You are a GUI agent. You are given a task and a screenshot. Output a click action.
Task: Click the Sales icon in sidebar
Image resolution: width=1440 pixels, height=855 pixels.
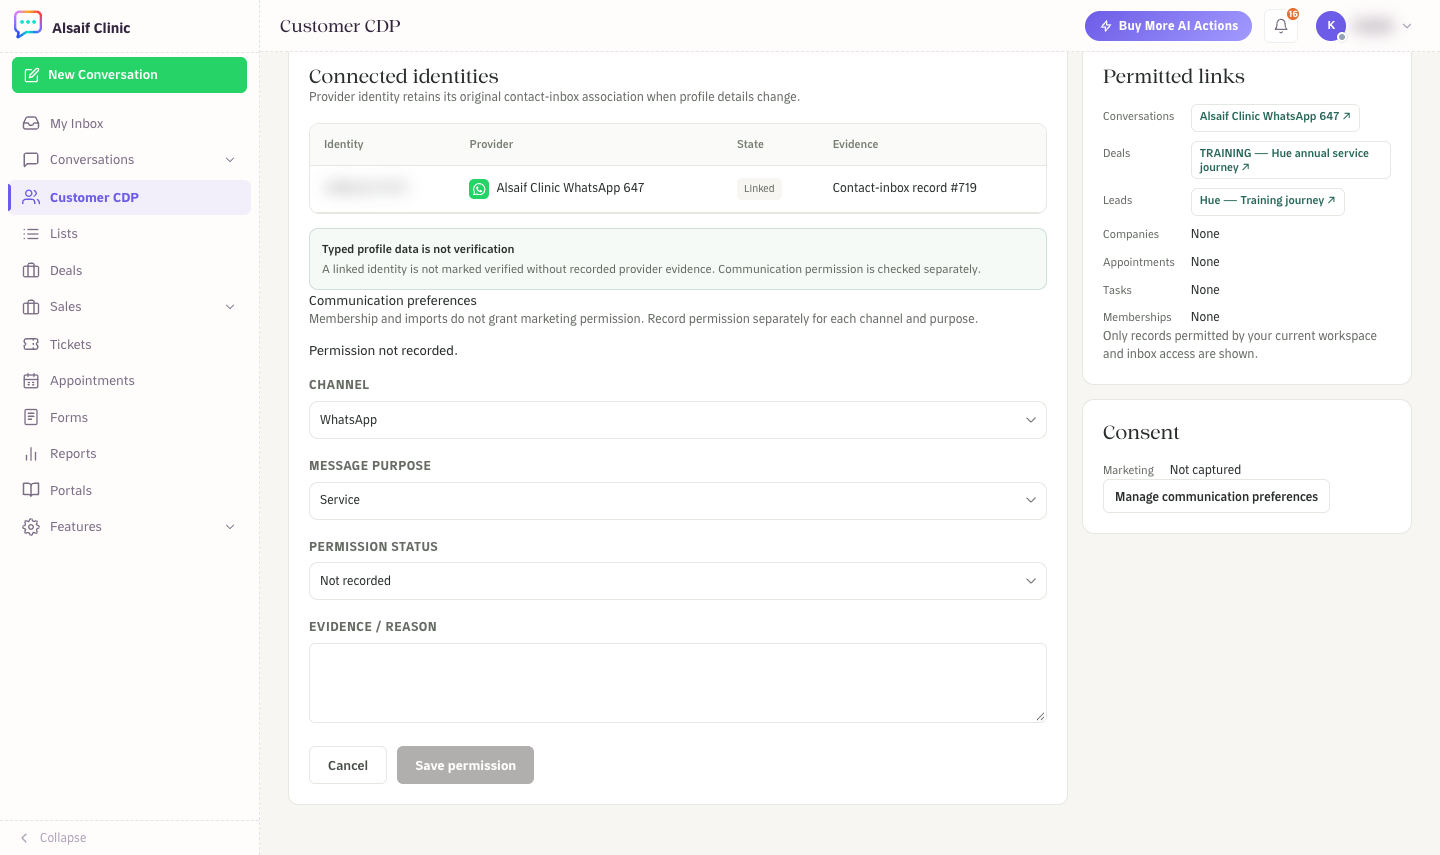click(31, 307)
